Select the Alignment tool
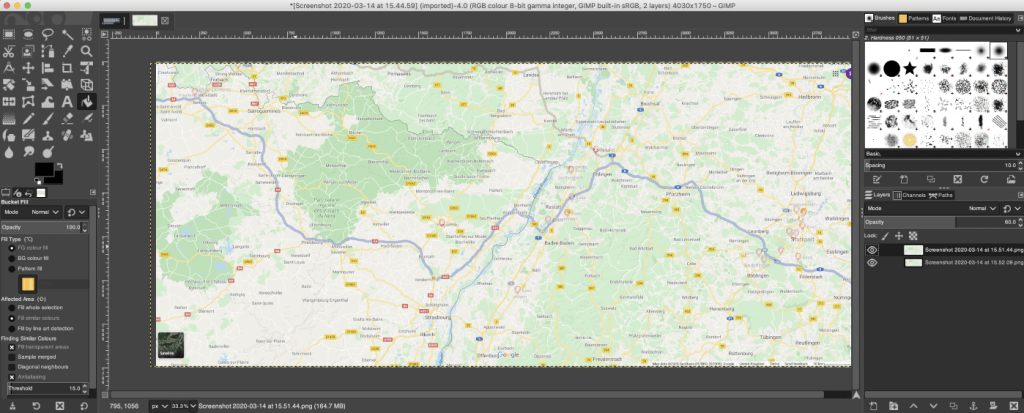 pos(48,68)
